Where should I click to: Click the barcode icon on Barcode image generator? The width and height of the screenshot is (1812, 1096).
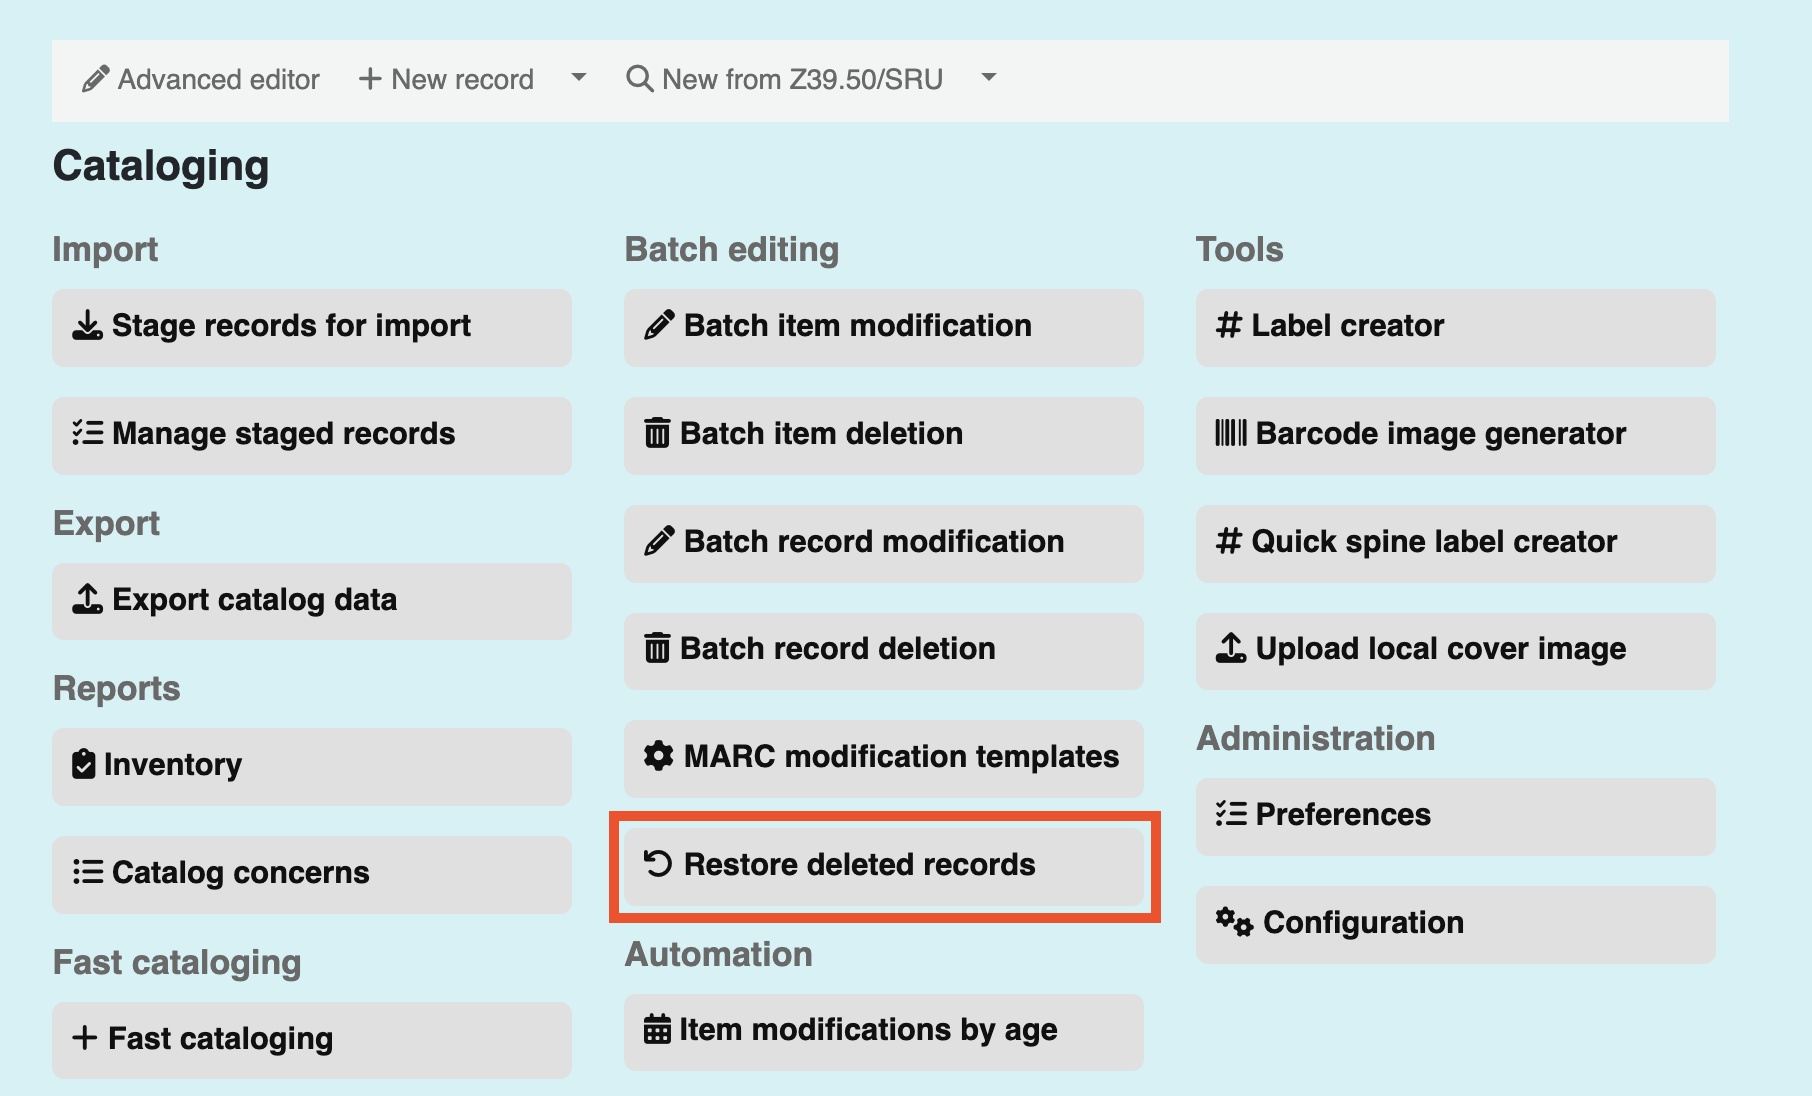pos(1231,433)
